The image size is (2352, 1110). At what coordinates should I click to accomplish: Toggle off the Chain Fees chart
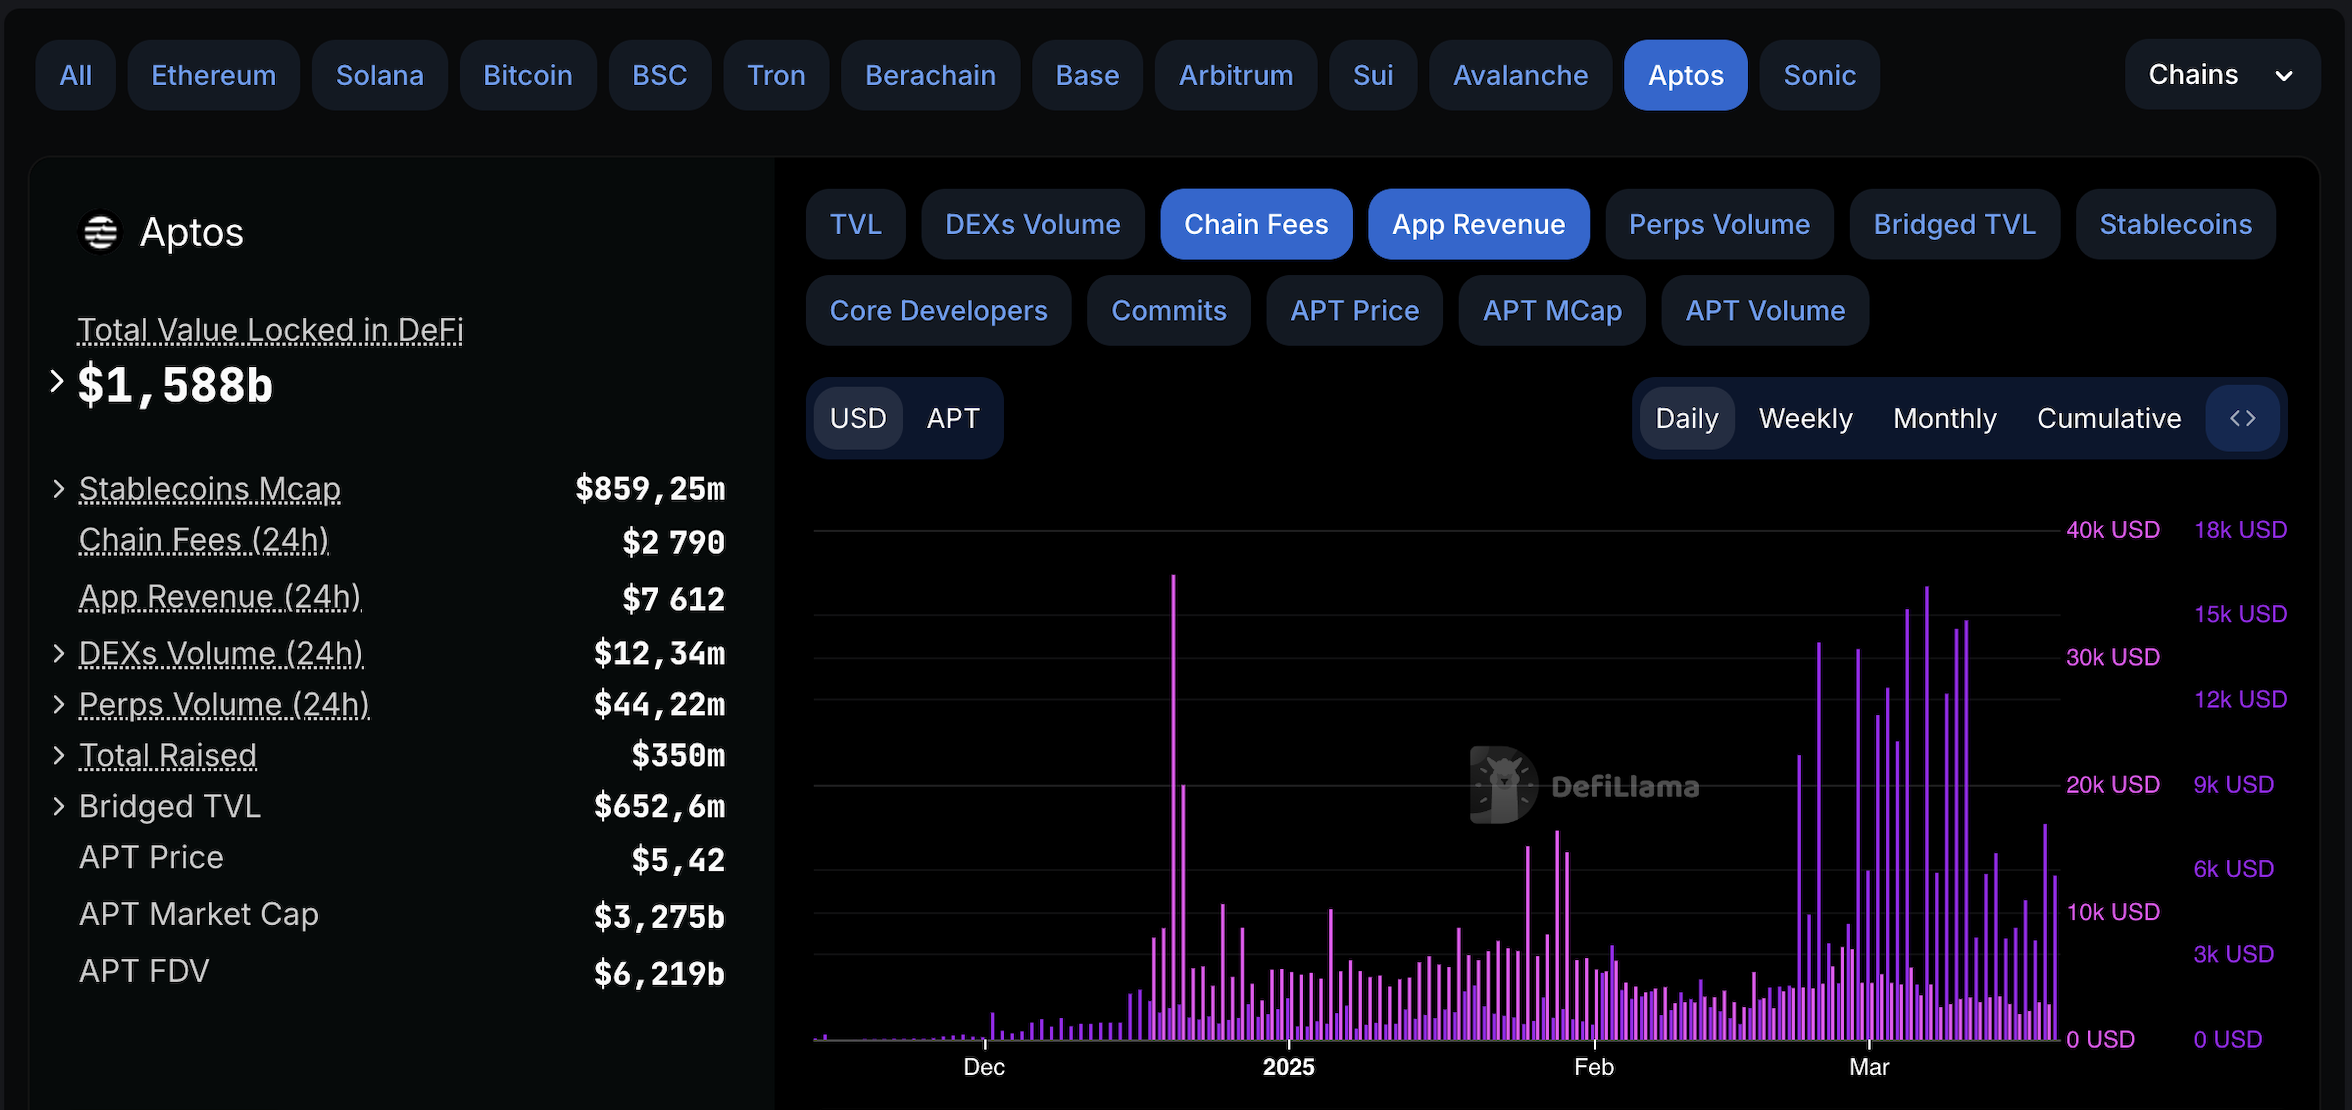click(1255, 225)
